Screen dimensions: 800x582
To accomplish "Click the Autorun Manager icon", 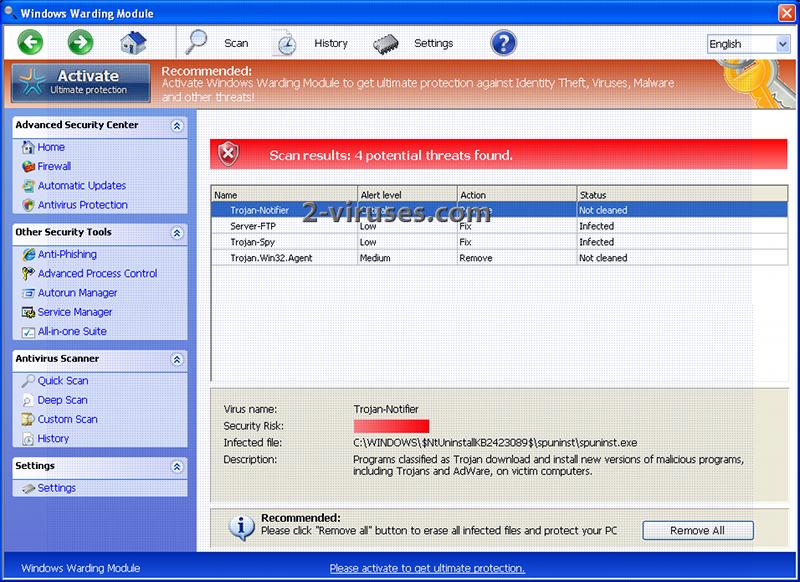I will [28, 293].
